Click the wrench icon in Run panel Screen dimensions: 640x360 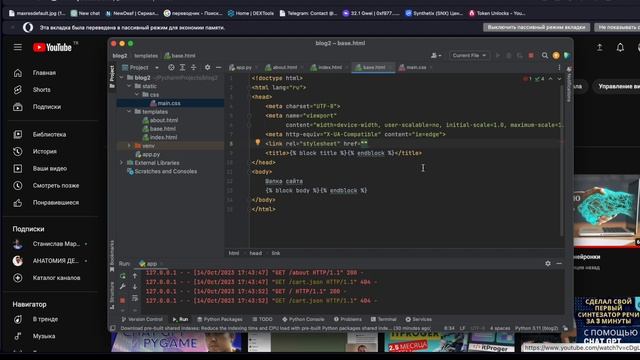(122, 287)
